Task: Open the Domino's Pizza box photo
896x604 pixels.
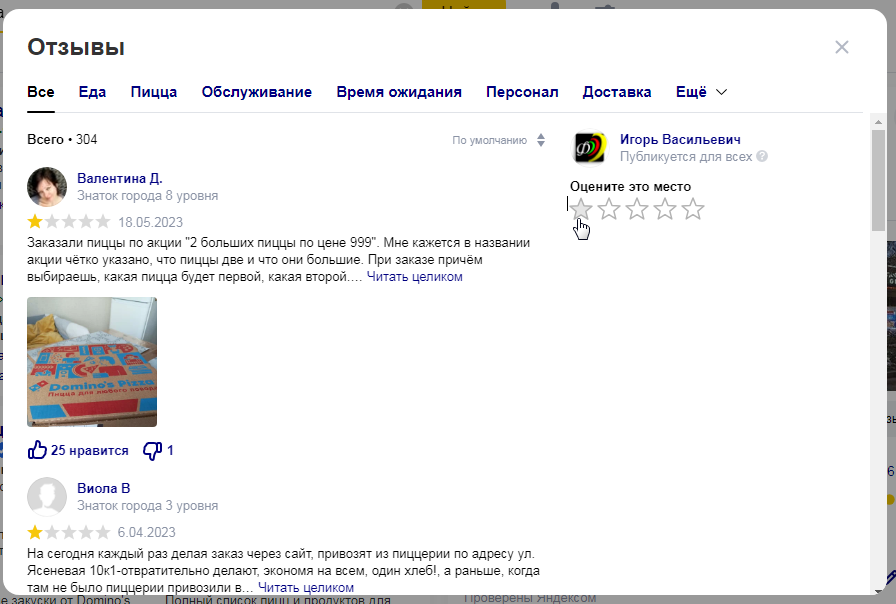Action: (x=92, y=362)
